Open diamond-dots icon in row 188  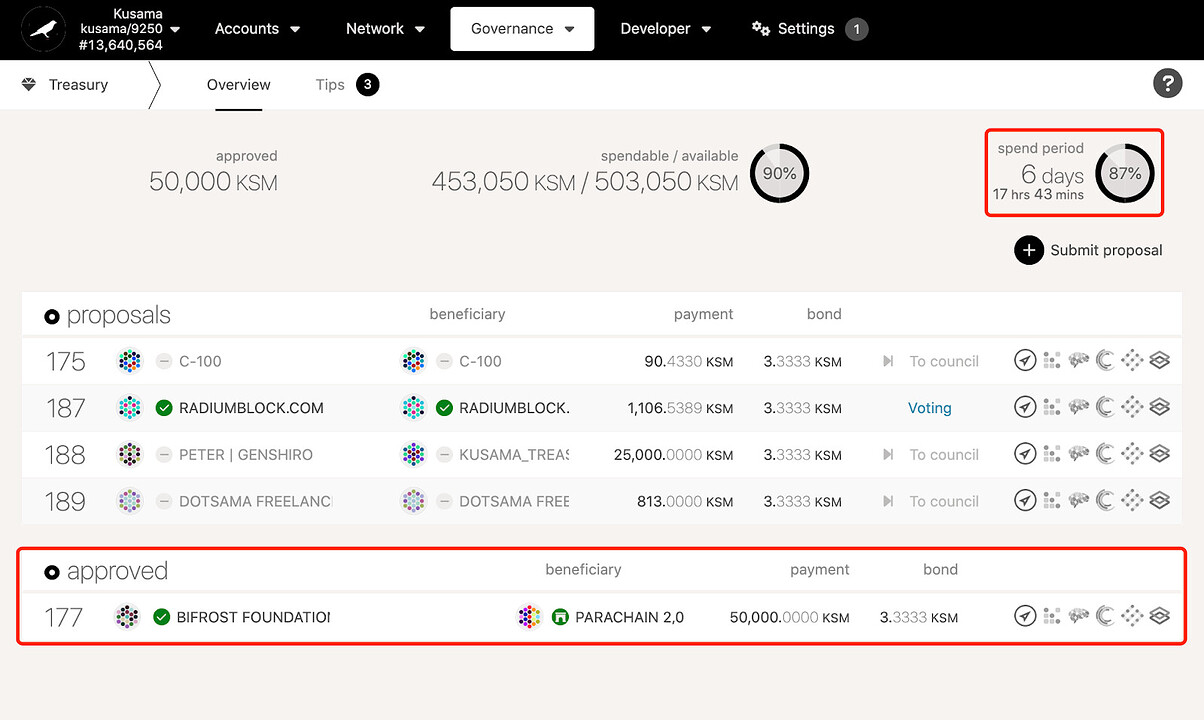pyautogui.click(x=1132, y=454)
